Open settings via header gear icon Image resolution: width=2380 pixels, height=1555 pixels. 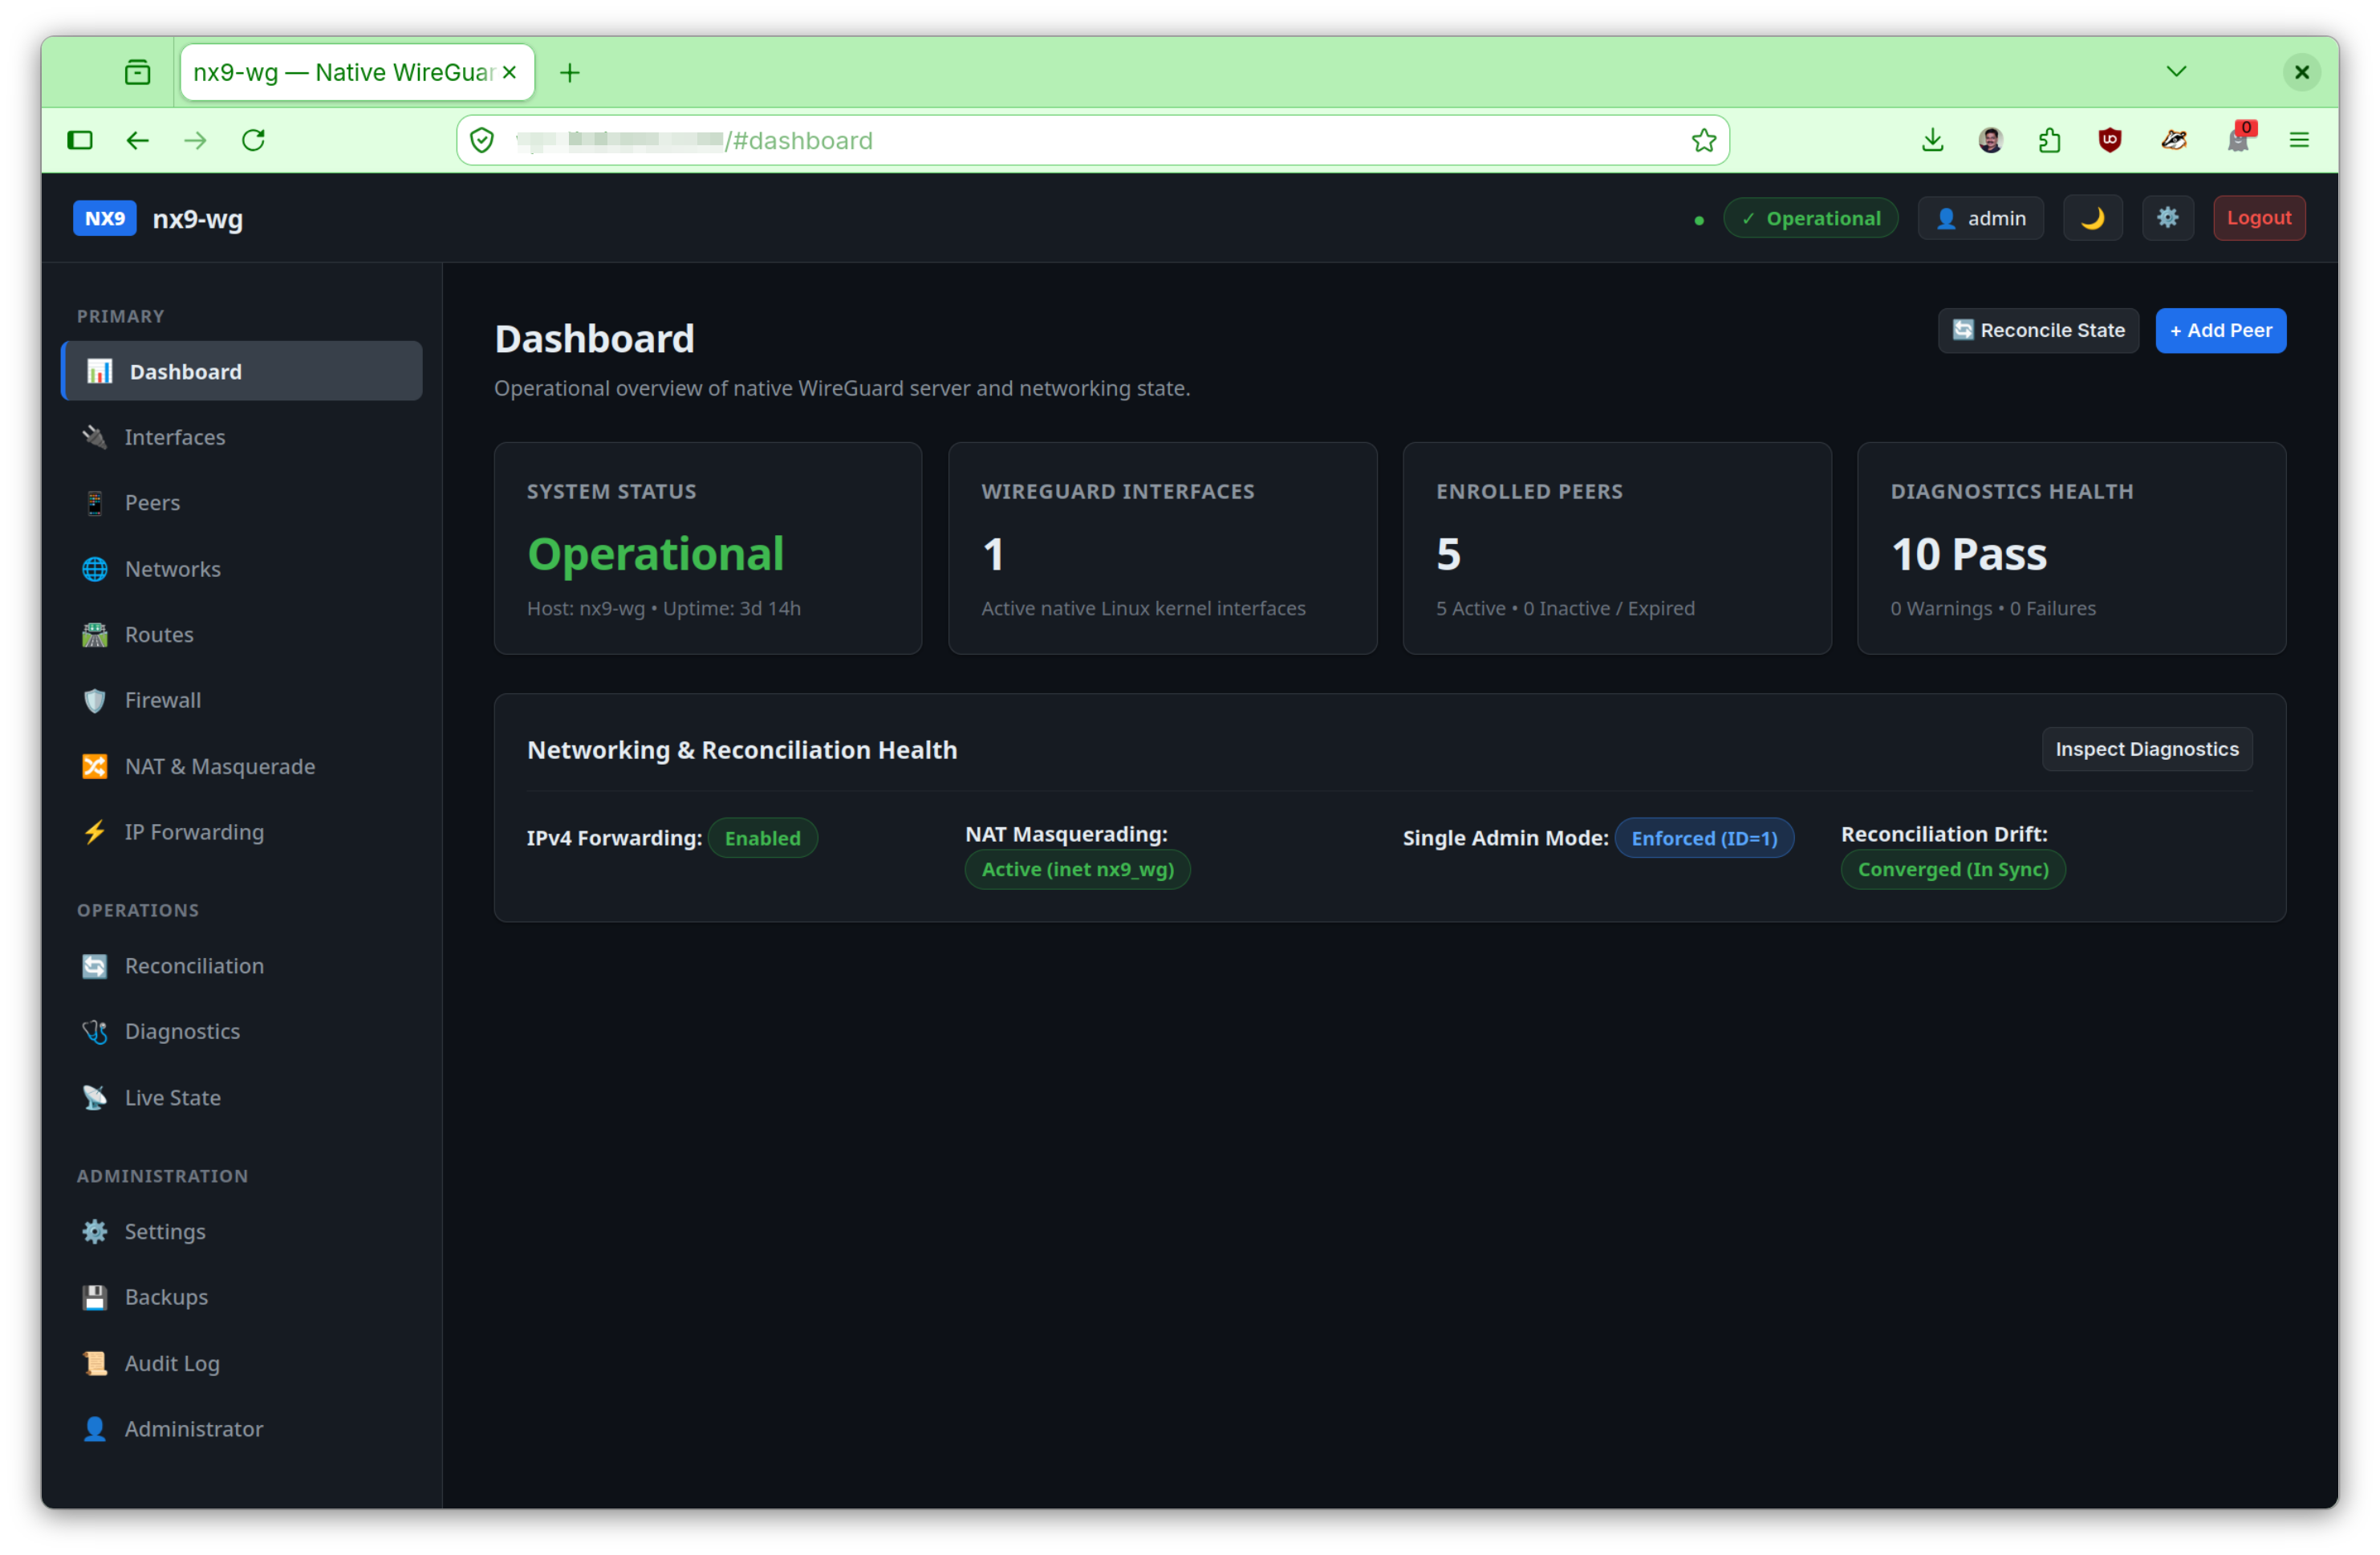2167,218
